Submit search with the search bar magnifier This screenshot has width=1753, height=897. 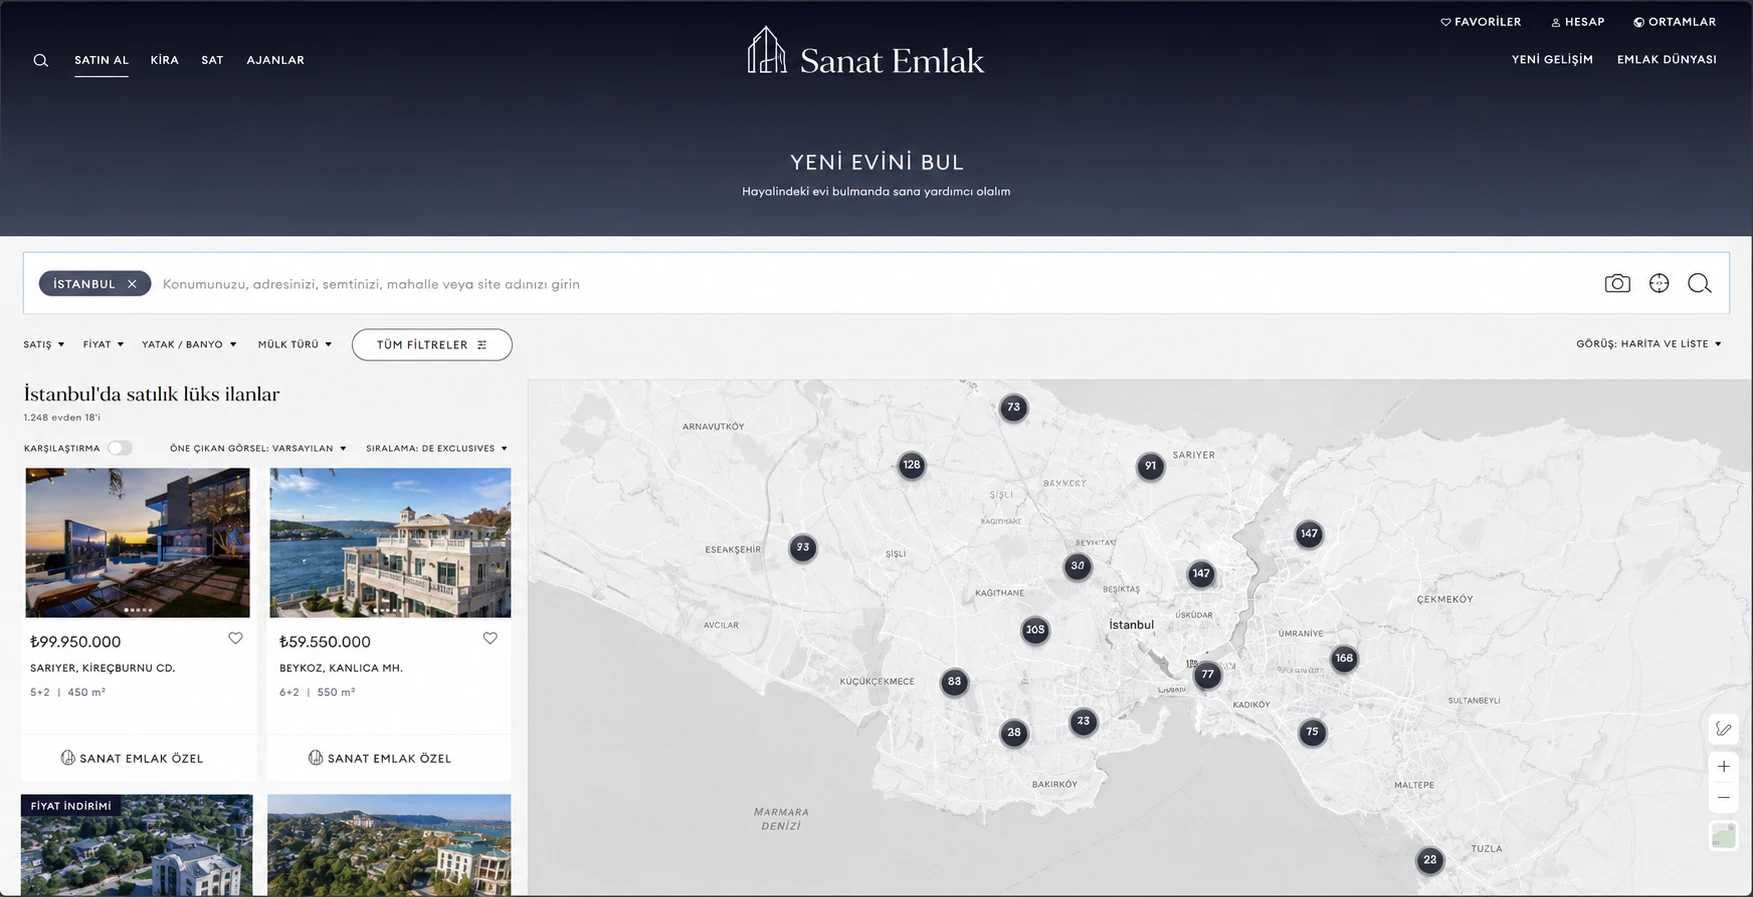coord(1699,284)
